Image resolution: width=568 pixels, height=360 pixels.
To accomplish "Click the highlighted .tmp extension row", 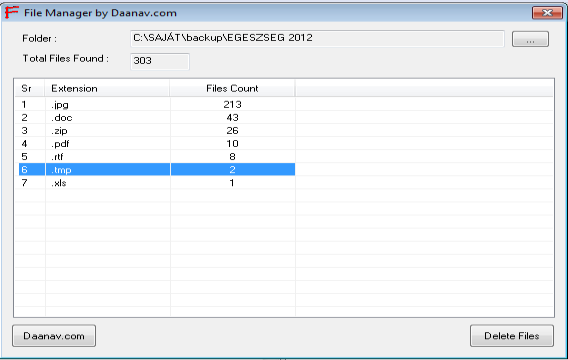I will (157, 169).
